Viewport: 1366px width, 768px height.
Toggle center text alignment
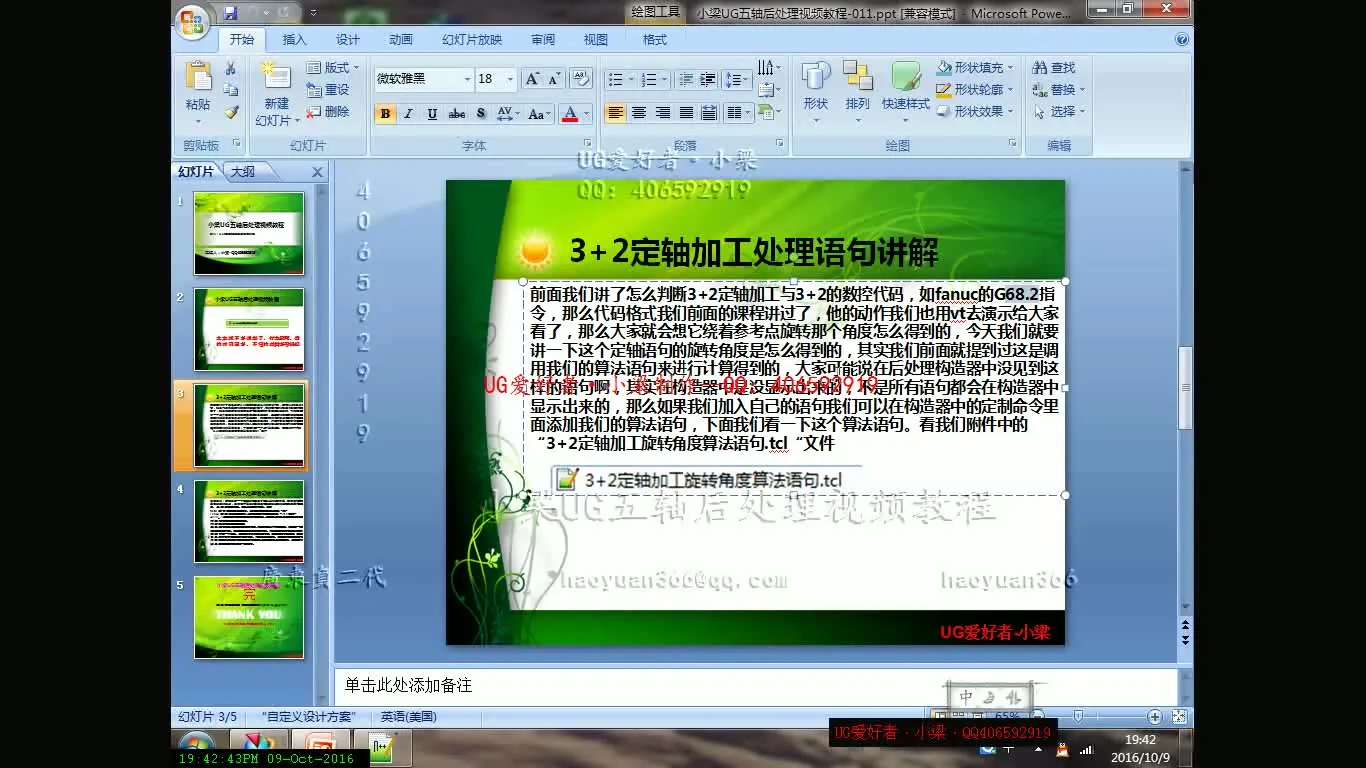point(639,114)
